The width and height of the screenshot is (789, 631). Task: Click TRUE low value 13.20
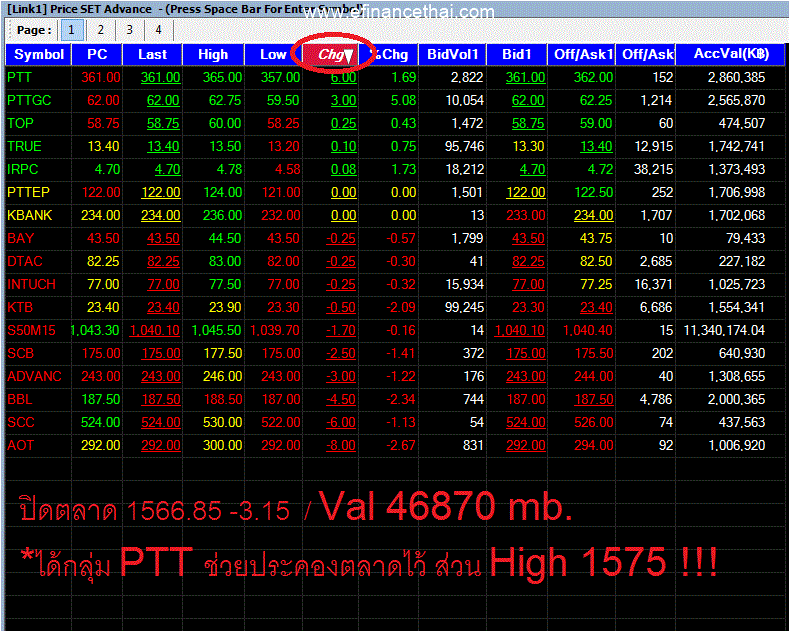283,146
